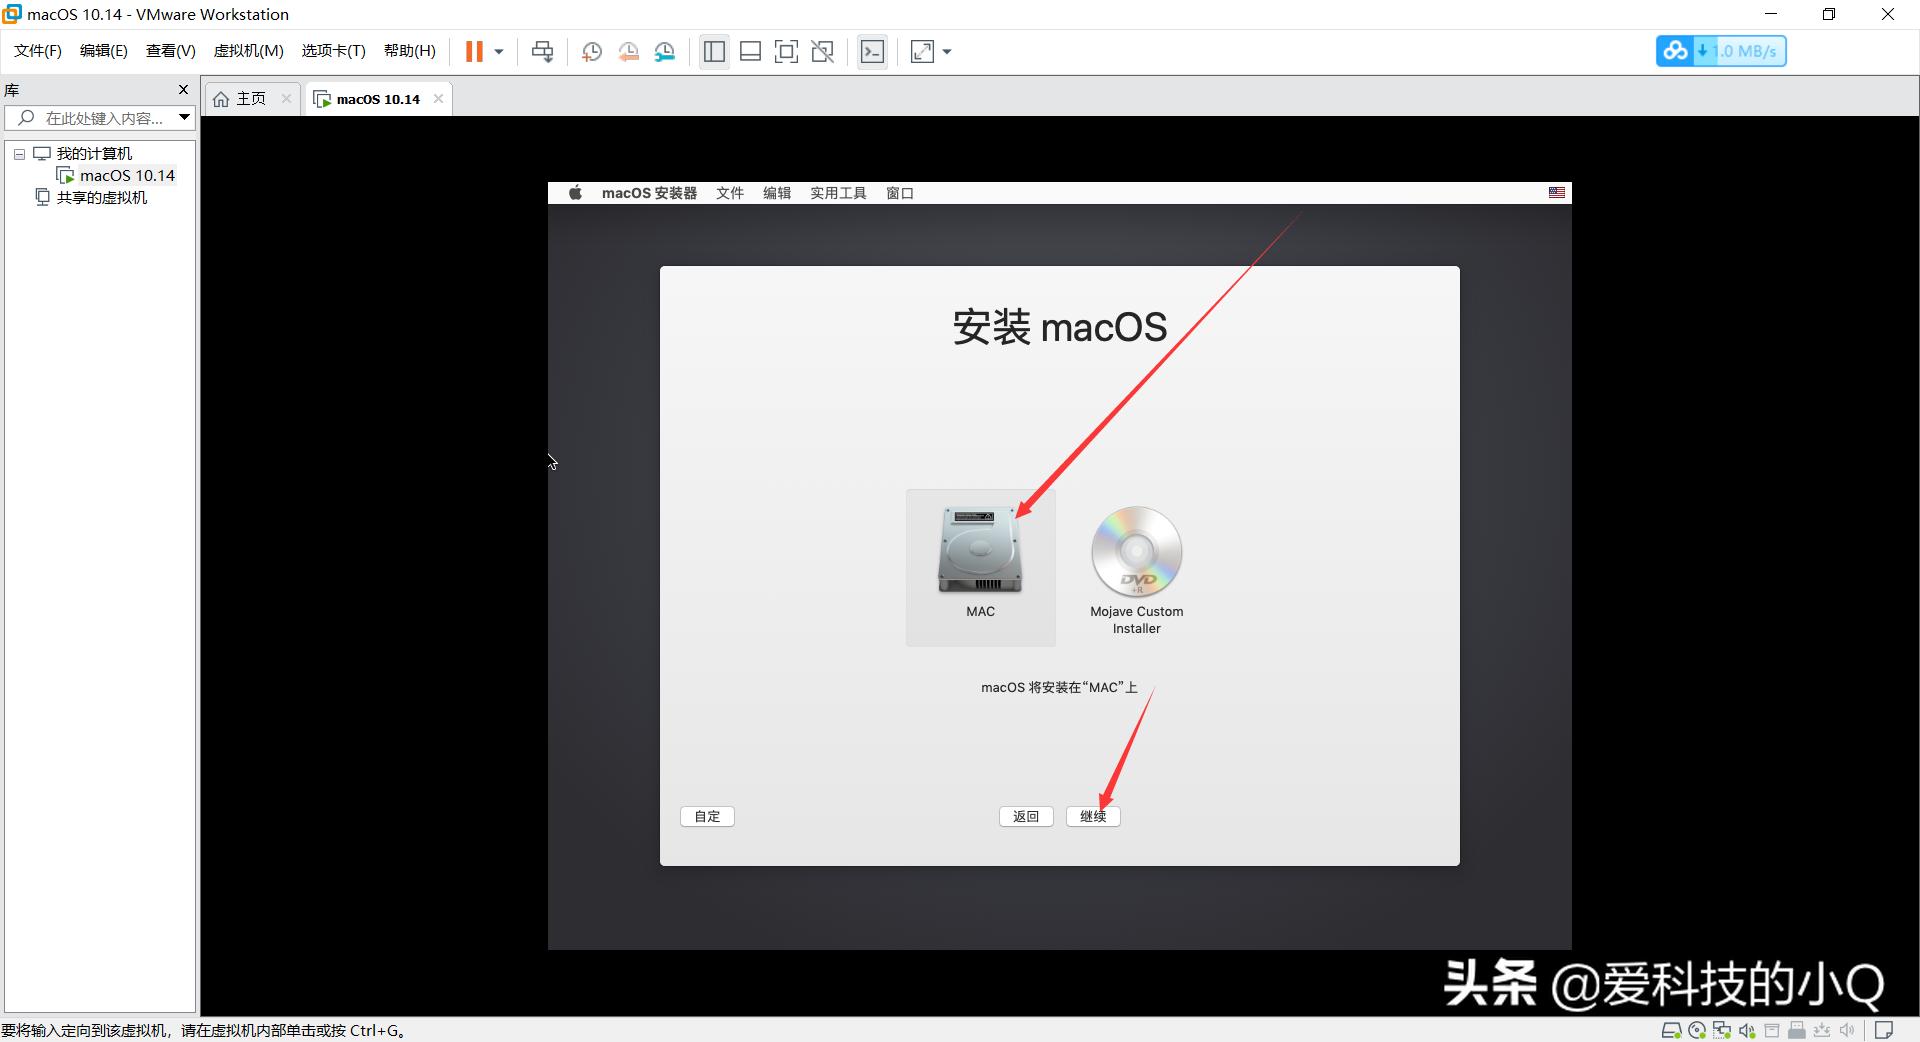Open the snapshot manager
This screenshot has height=1042, width=1920.
tap(665, 51)
